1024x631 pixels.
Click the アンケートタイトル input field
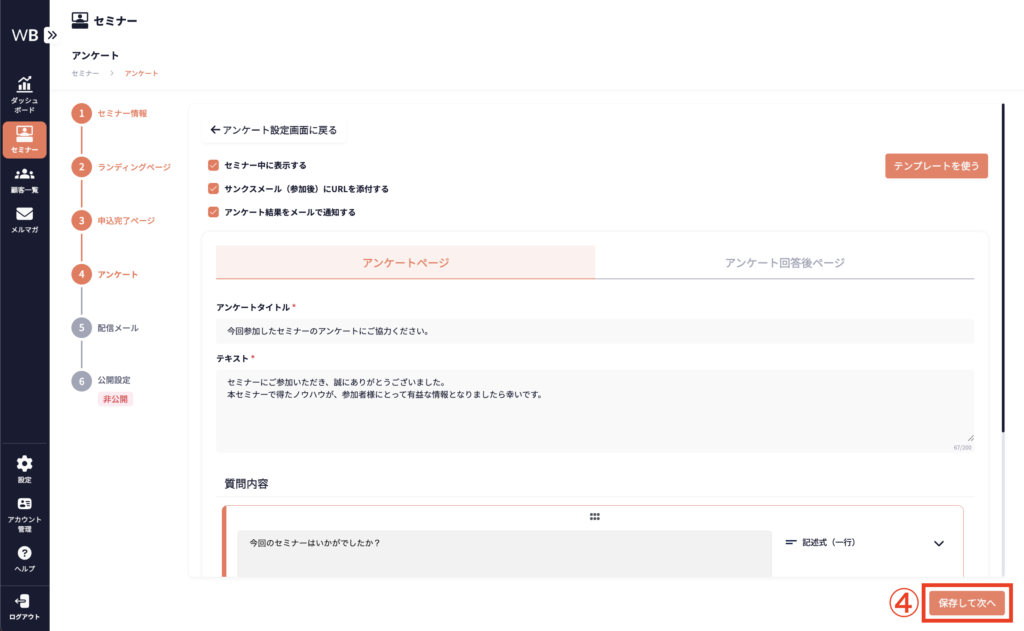coord(594,331)
